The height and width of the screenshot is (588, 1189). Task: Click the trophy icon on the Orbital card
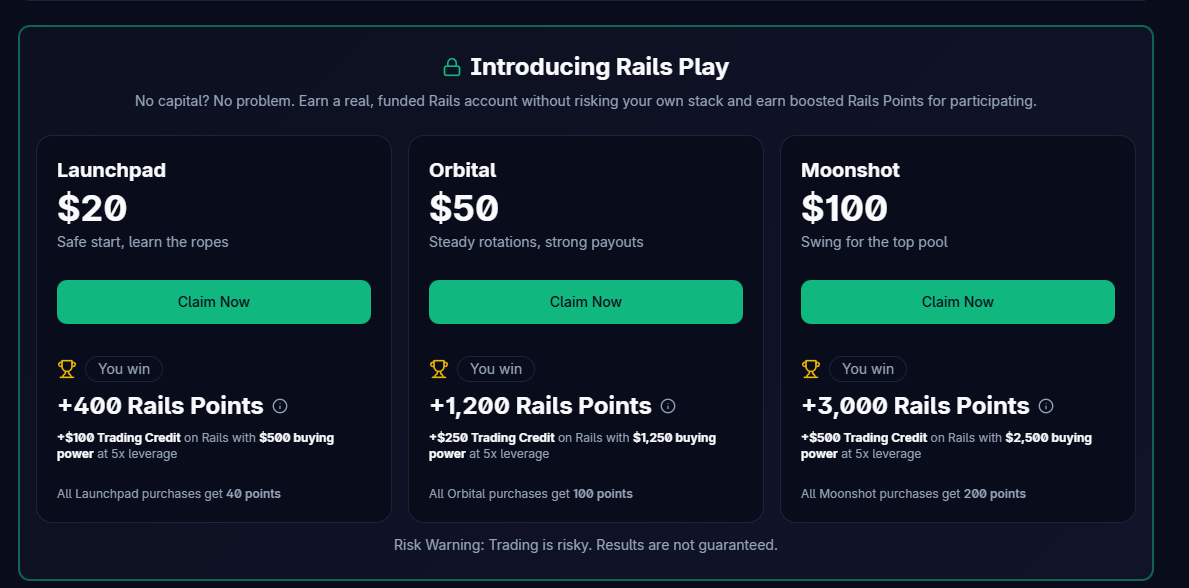point(439,368)
